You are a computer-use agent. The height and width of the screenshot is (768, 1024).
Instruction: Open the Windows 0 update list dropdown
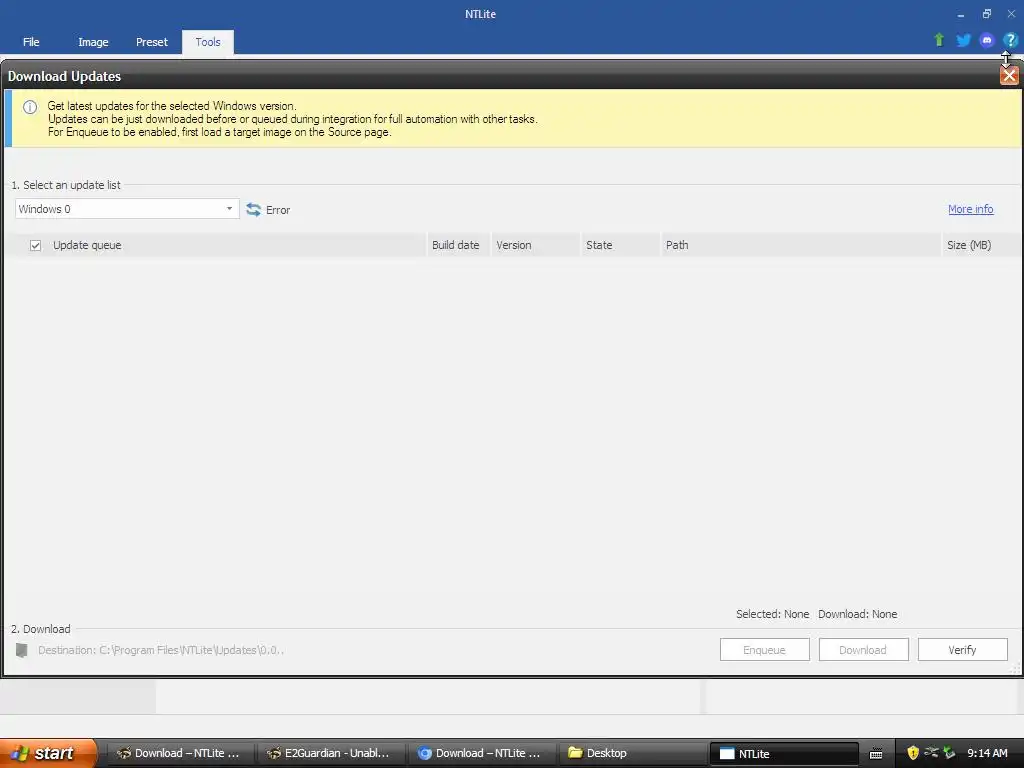click(x=127, y=209)
